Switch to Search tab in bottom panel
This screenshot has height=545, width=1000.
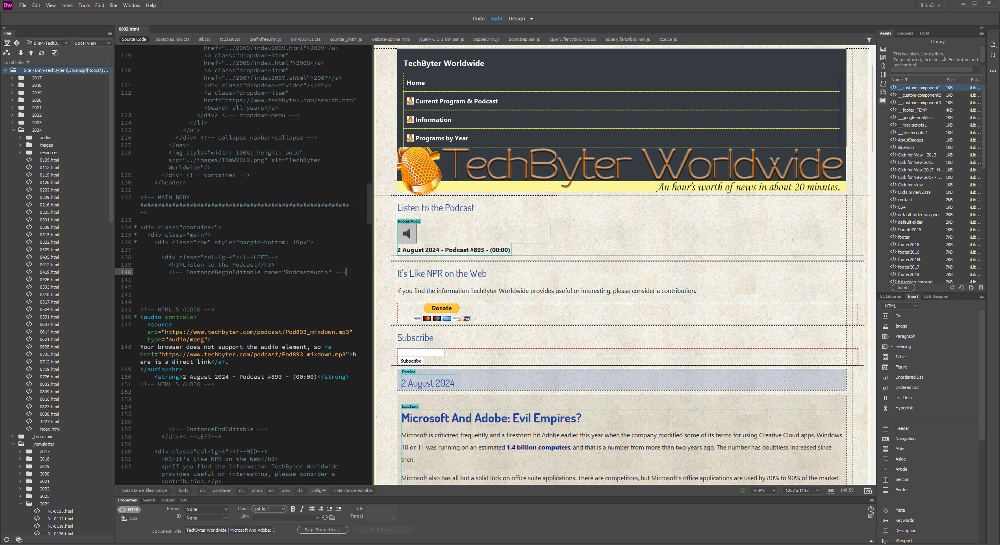click(149, 500)
